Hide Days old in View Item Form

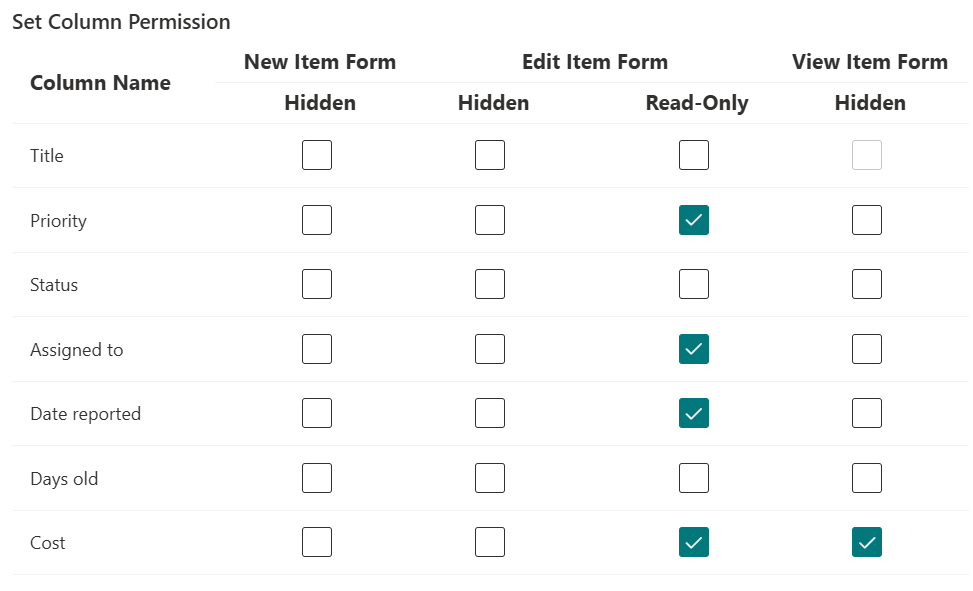[x=867, y=478]
